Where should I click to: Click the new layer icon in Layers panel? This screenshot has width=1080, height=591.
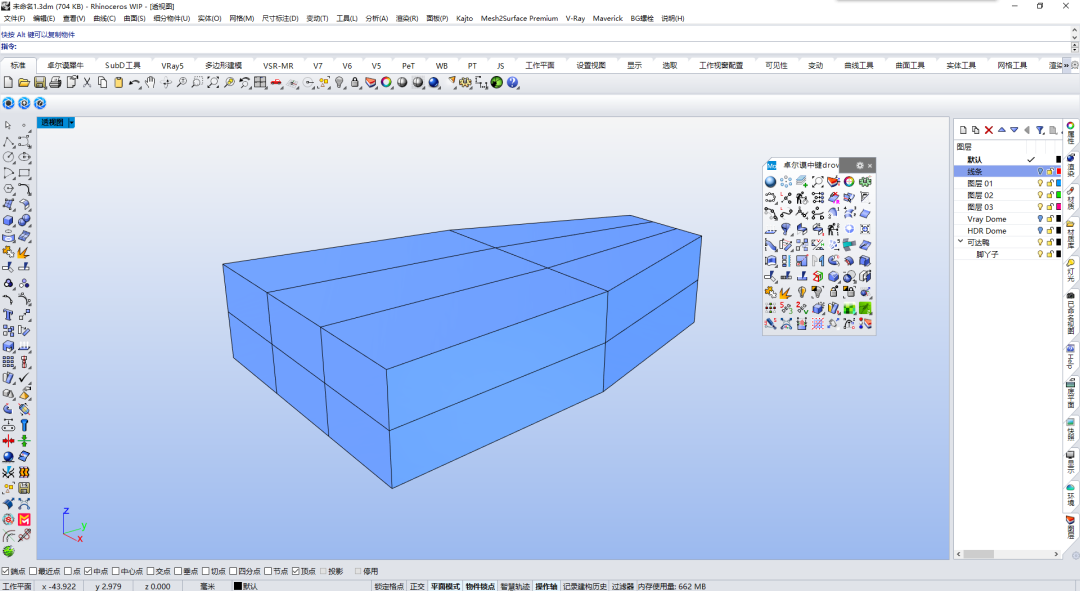click(963, 130)
